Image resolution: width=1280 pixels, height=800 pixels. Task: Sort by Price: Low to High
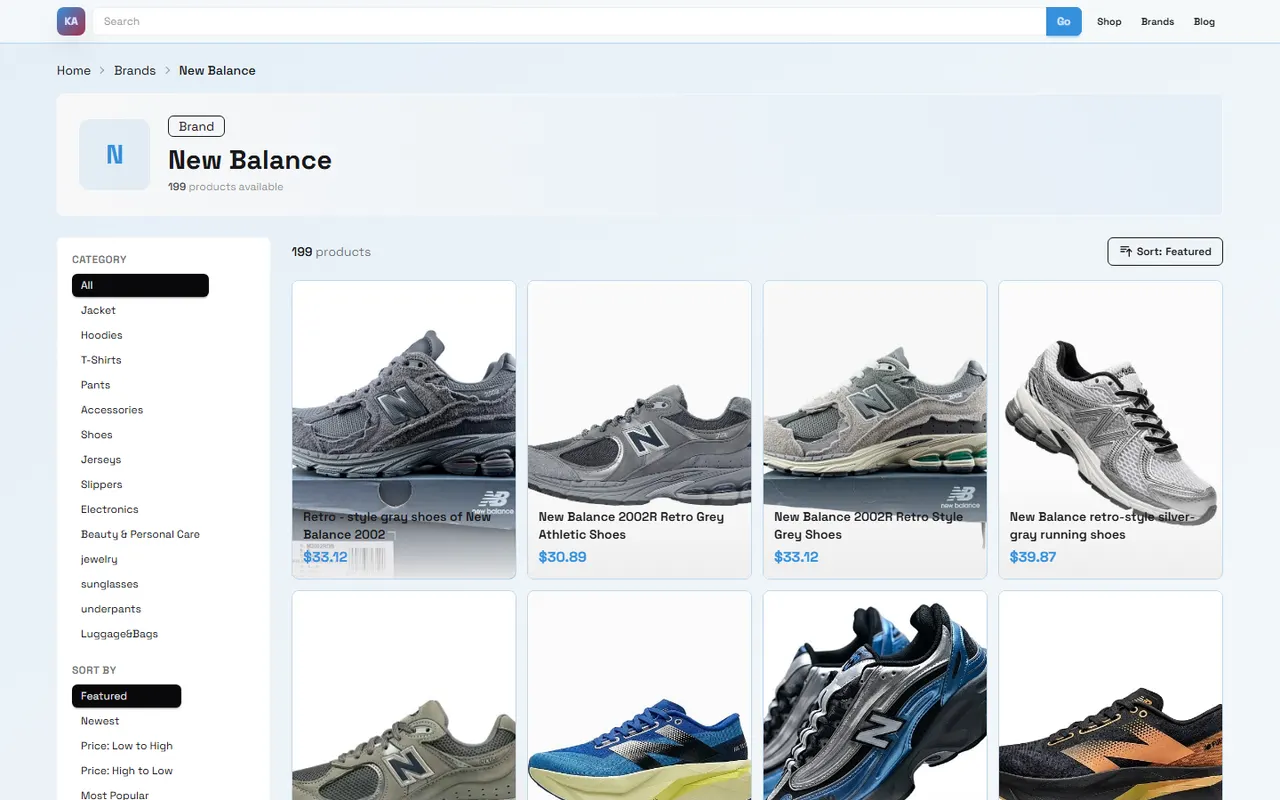click(x=127, y=746)
